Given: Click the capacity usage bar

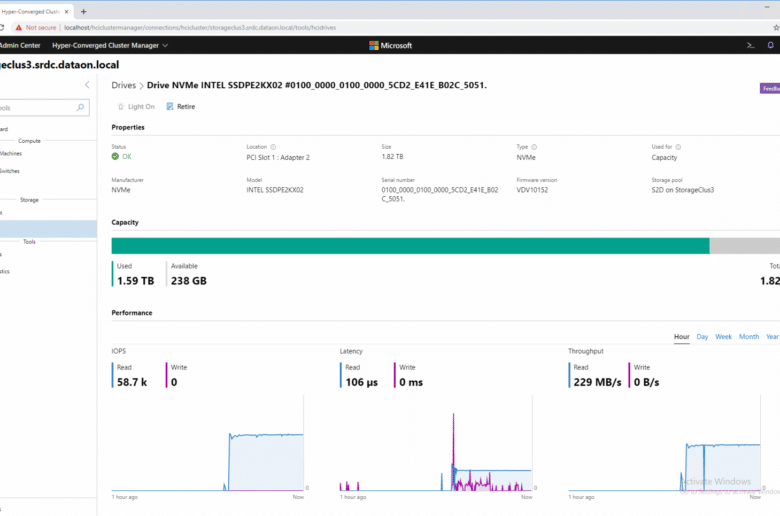Looking at the screenshot, I should point(445,246).
